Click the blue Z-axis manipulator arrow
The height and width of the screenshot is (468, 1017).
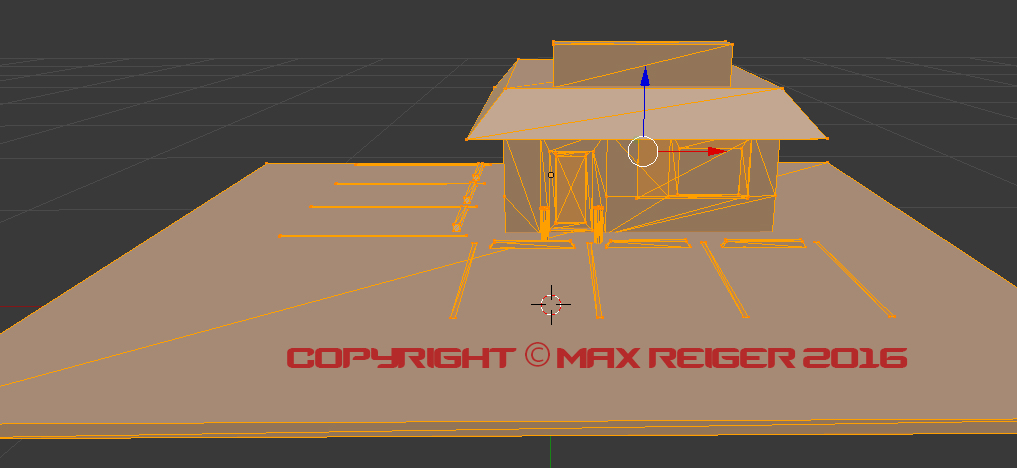click(x=645, y=76)
